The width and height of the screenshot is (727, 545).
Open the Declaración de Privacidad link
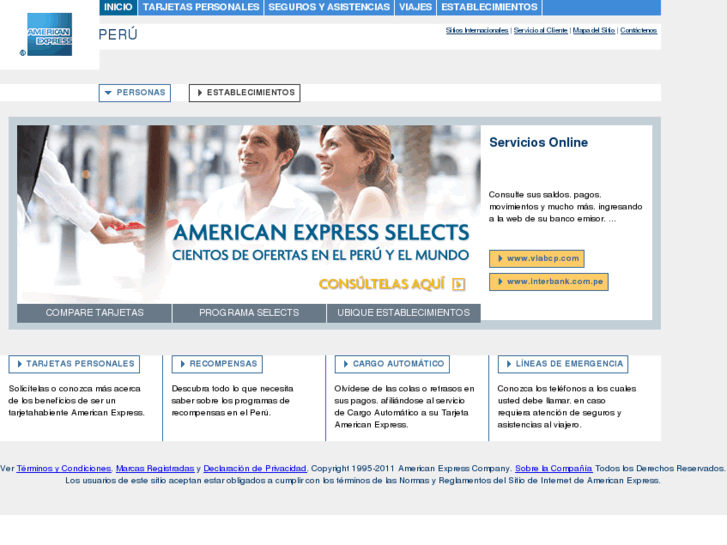(x=255, y=468)
